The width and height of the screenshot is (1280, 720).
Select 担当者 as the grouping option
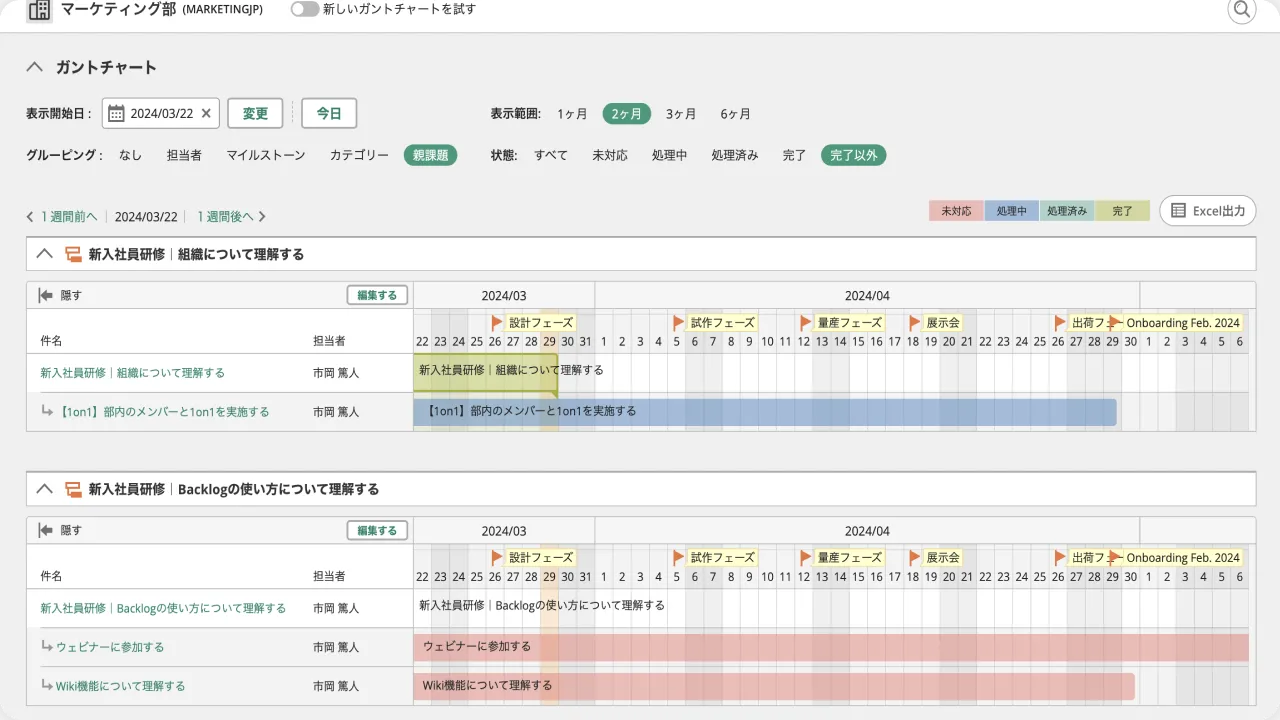[184, 155]
